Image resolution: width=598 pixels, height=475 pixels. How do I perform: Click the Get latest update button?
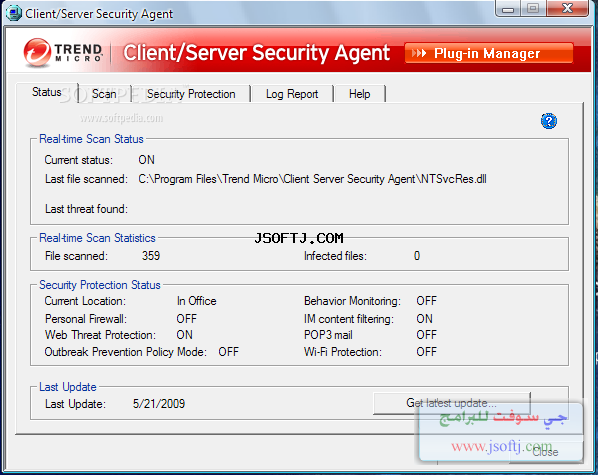452,403
